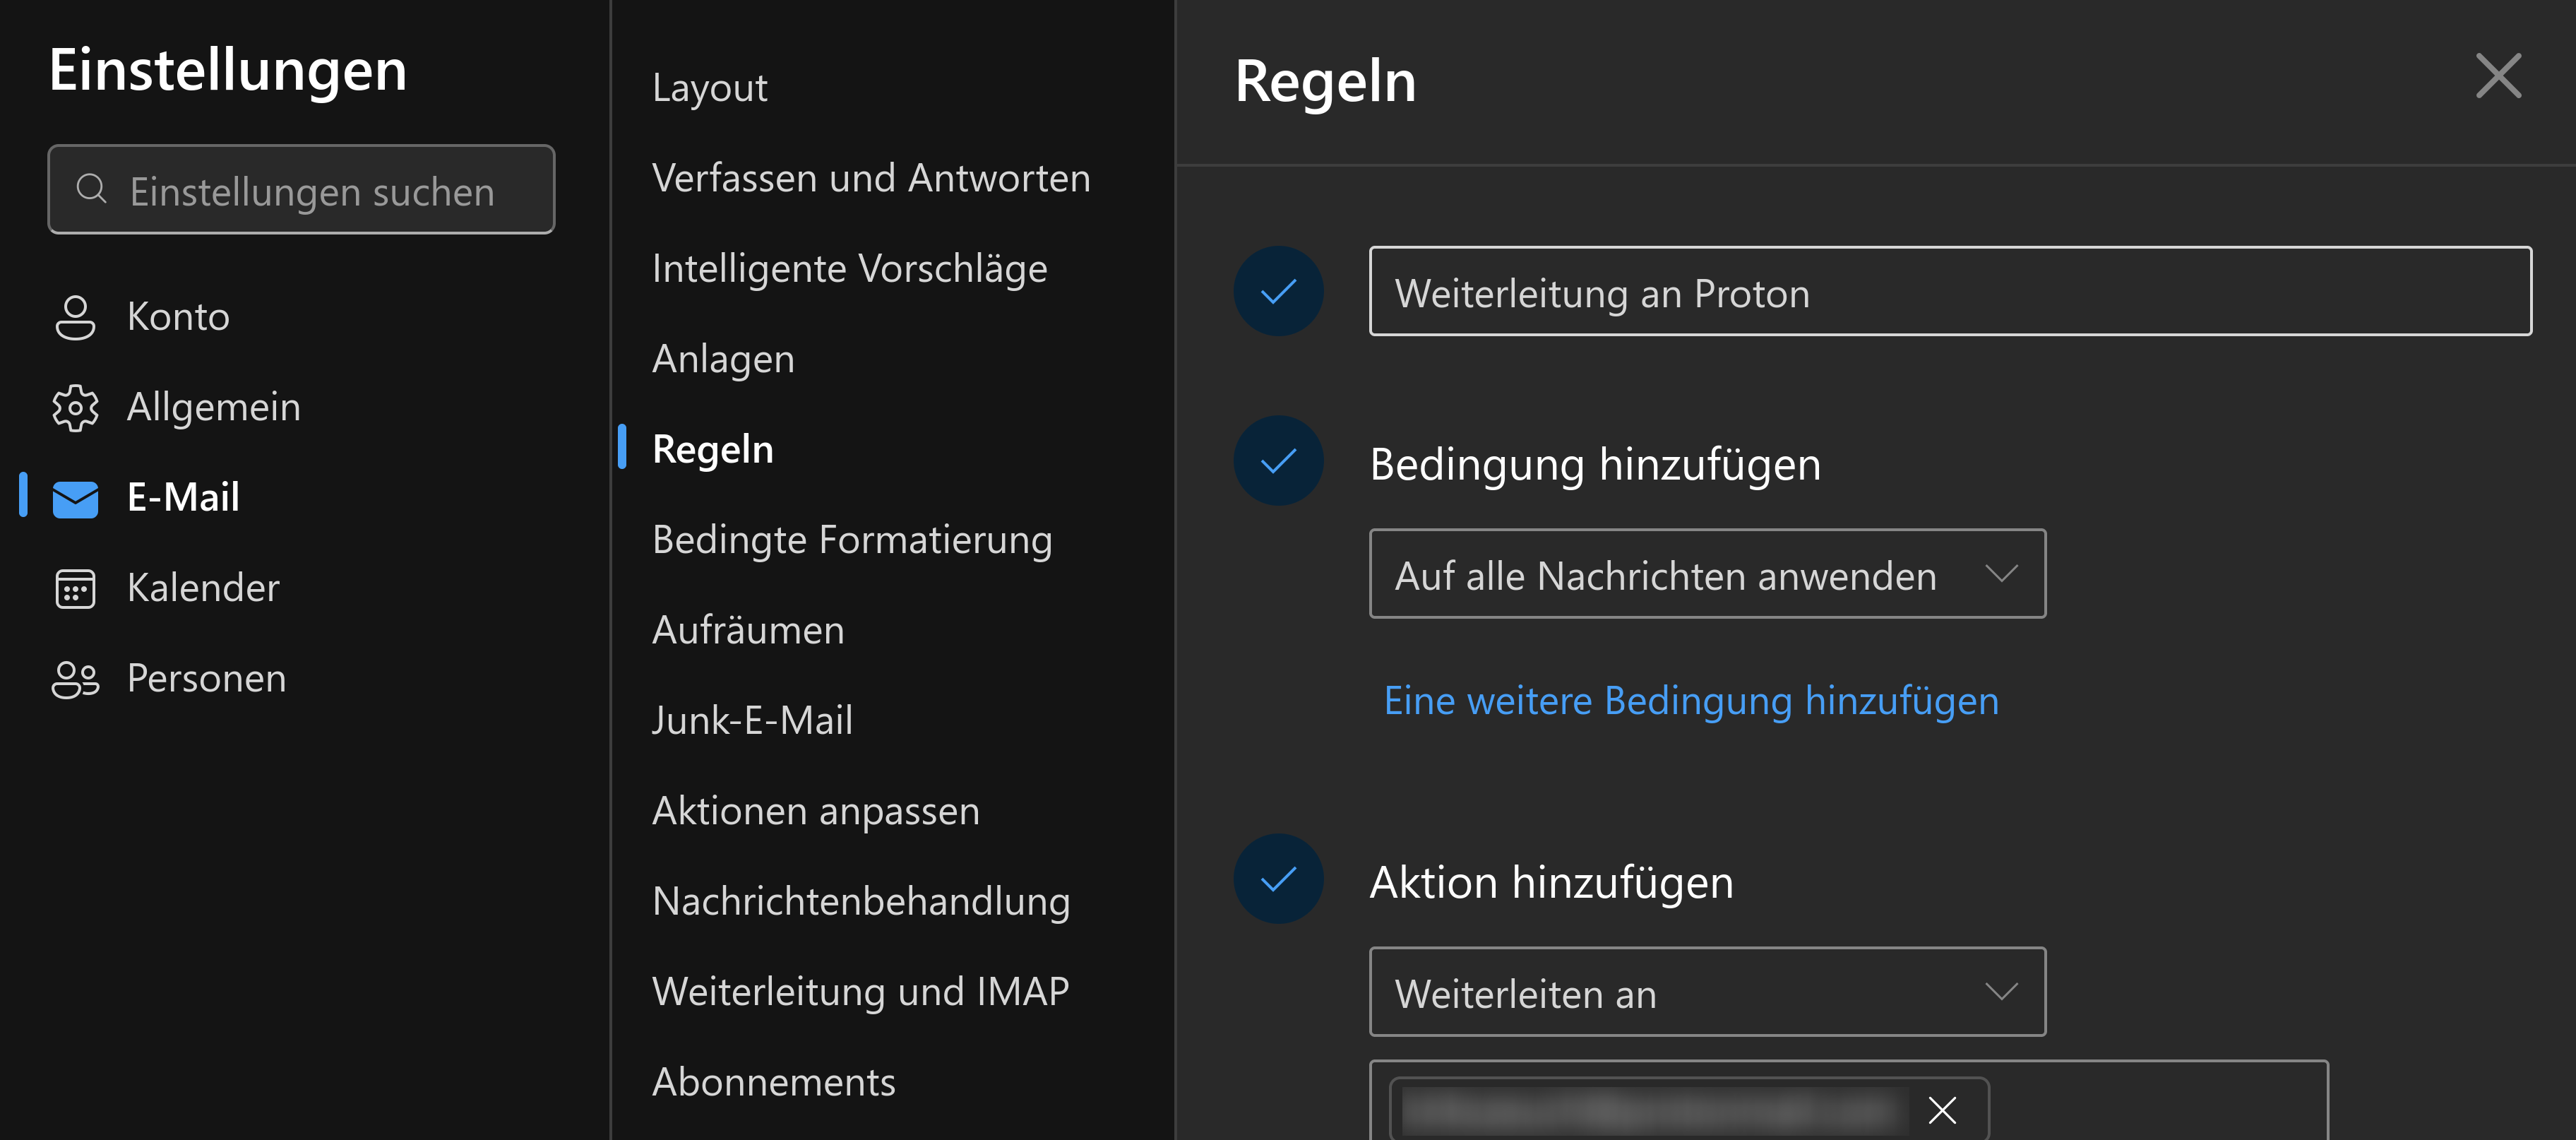Open the Verfassen und Antworten section

tap(870, 178)
